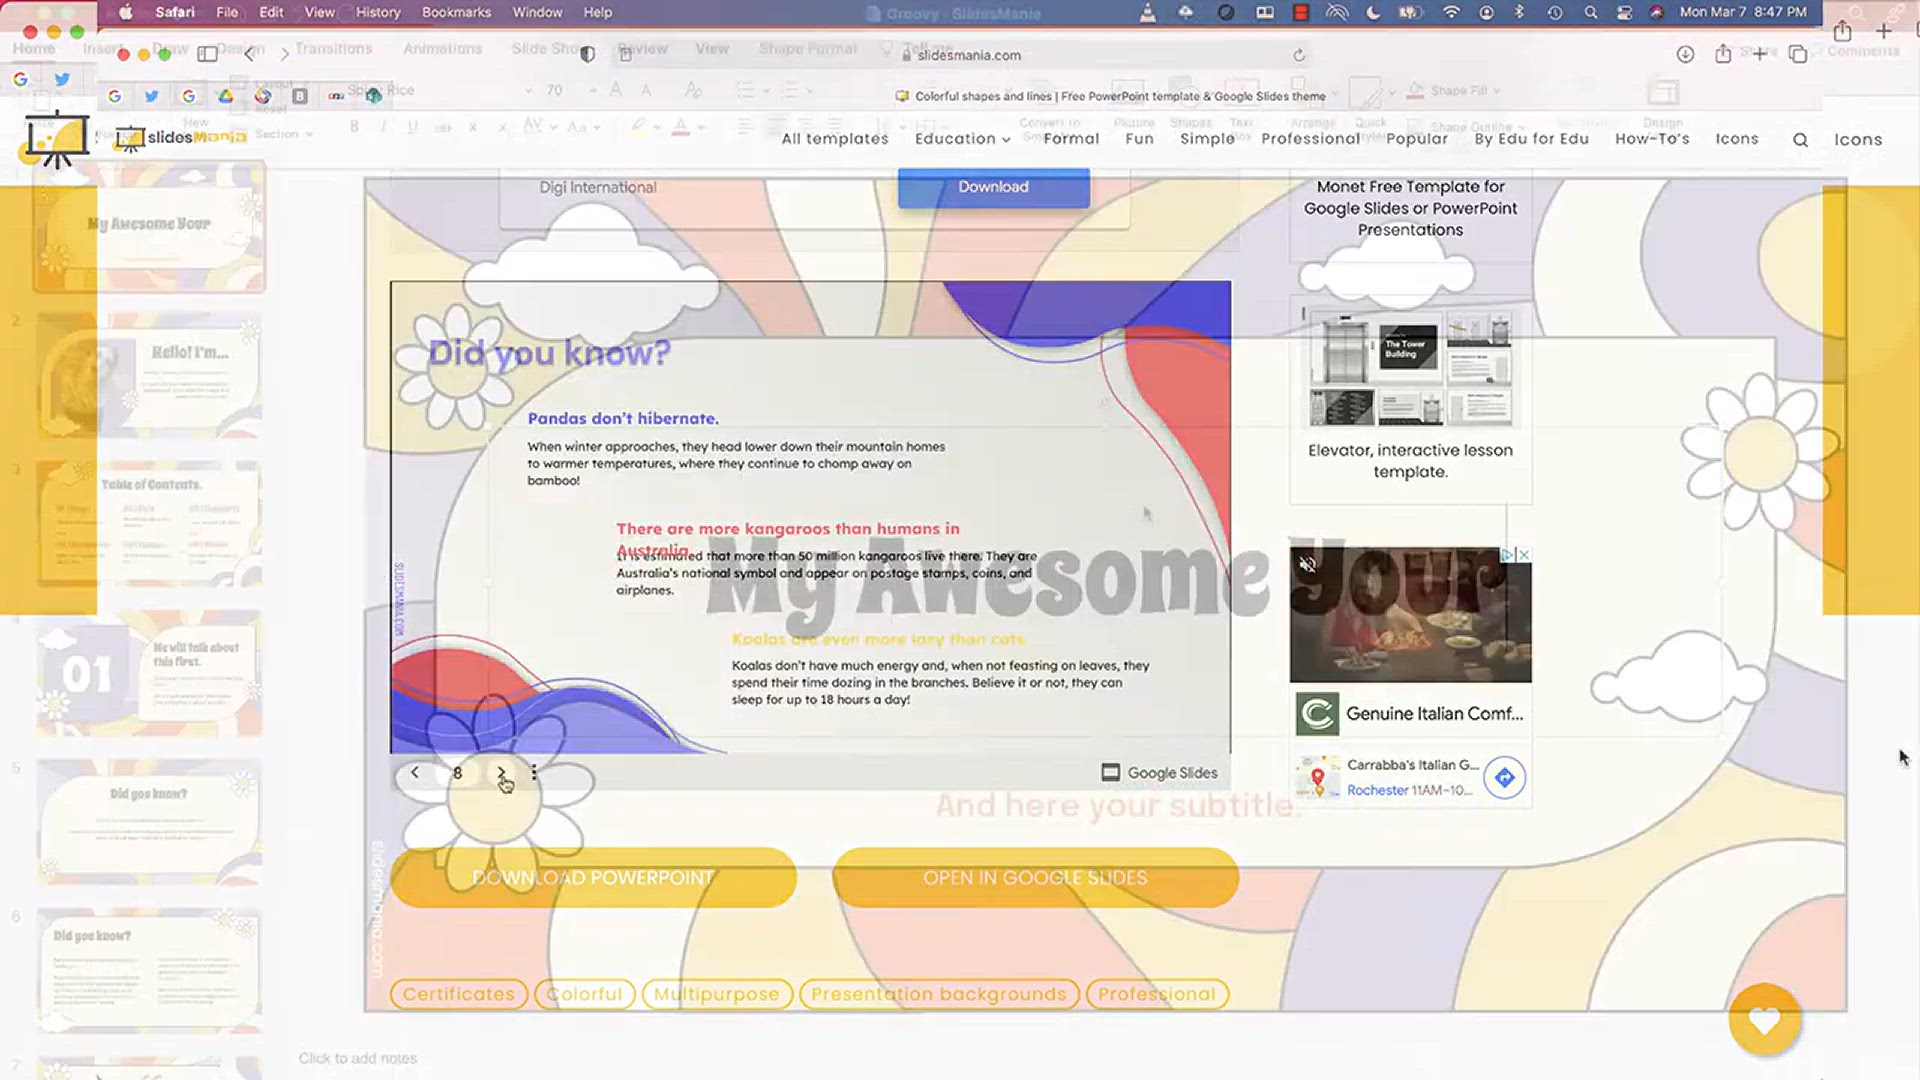Select the Presentation backgrounds tag

(x=938, y=994)
